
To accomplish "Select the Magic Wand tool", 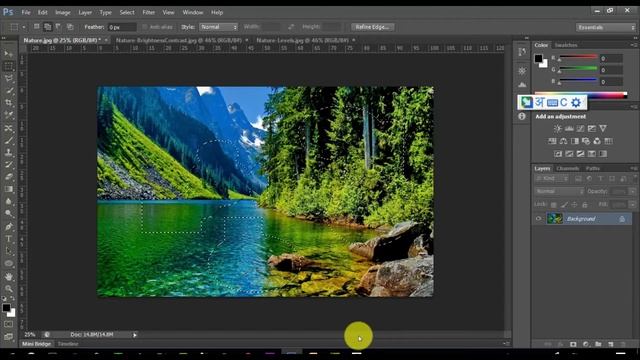I will (8, 91).
